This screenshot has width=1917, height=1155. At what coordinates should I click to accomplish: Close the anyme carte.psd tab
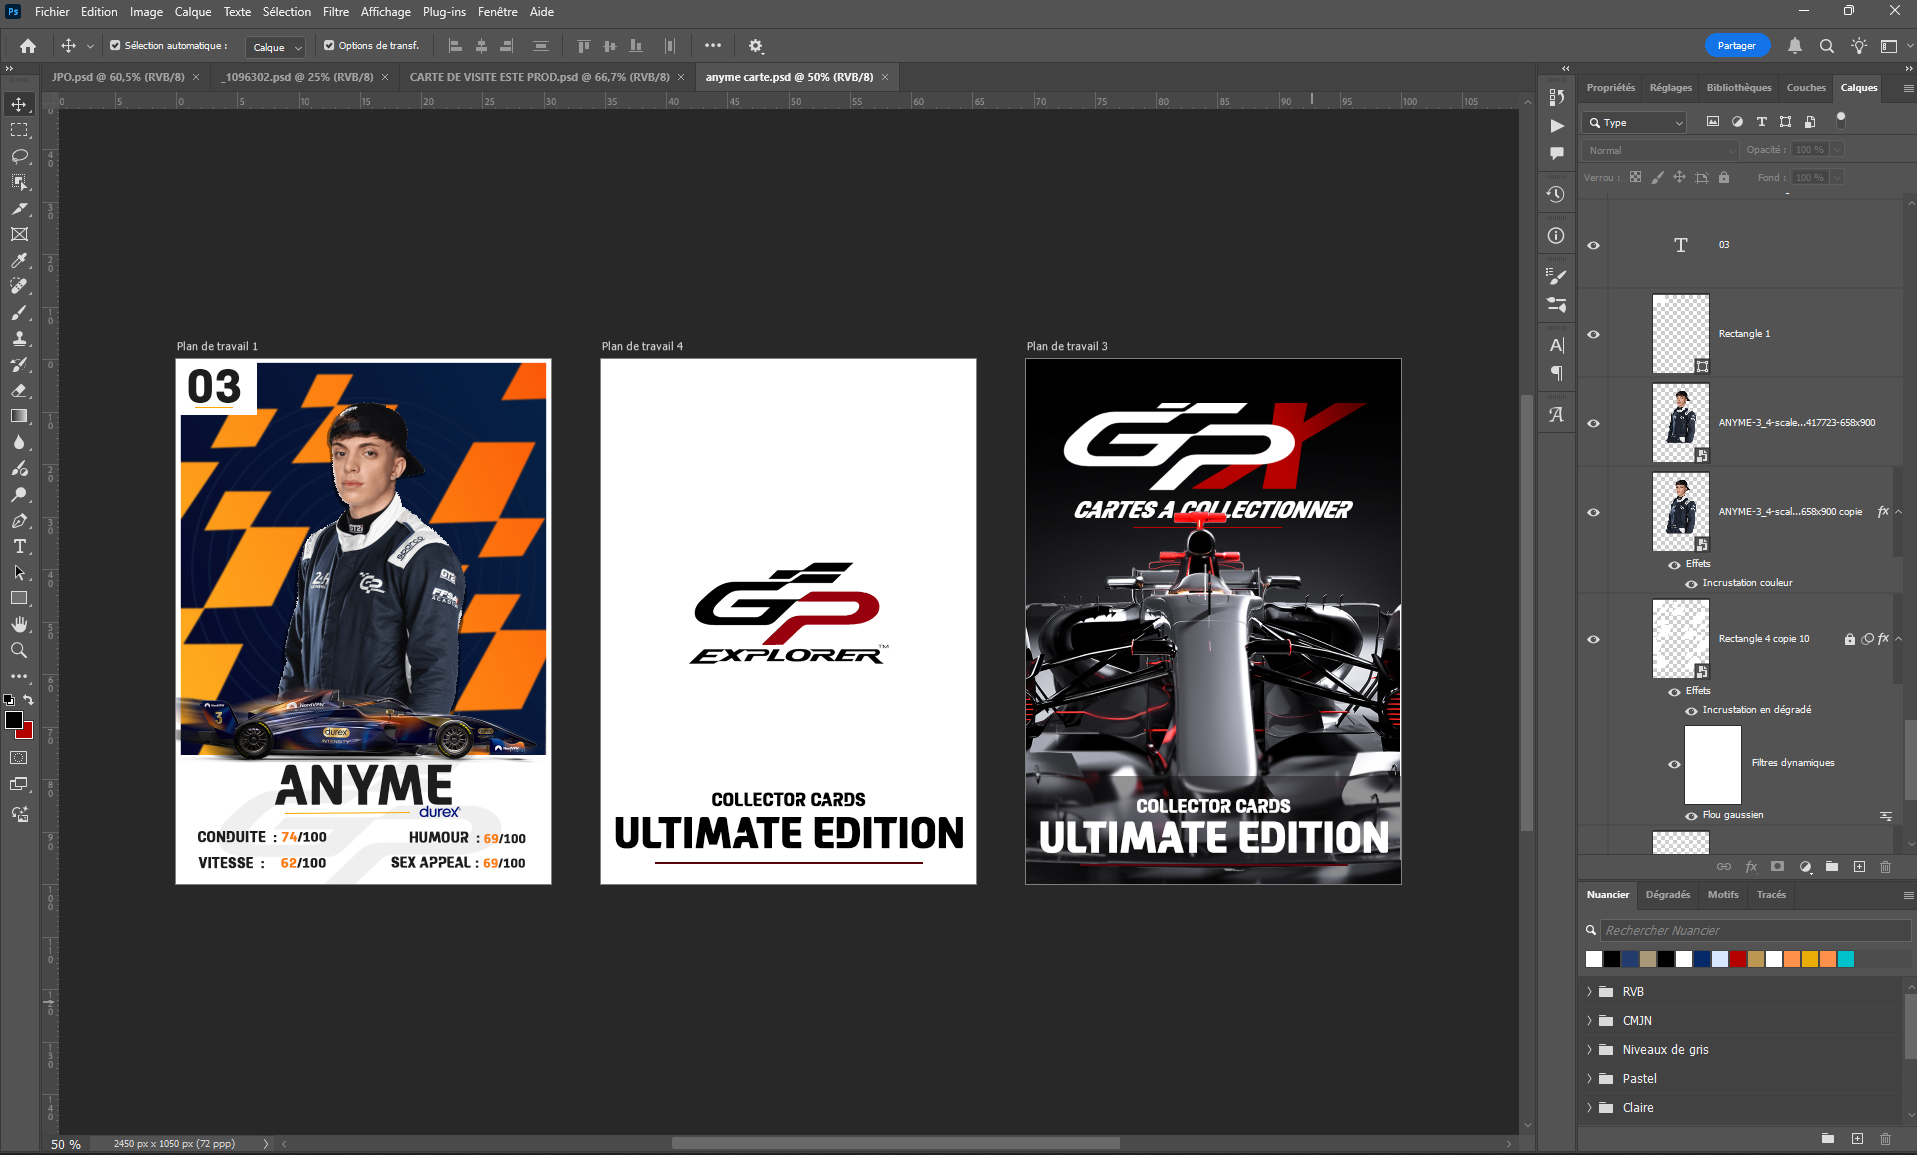[x=885, y=77]
